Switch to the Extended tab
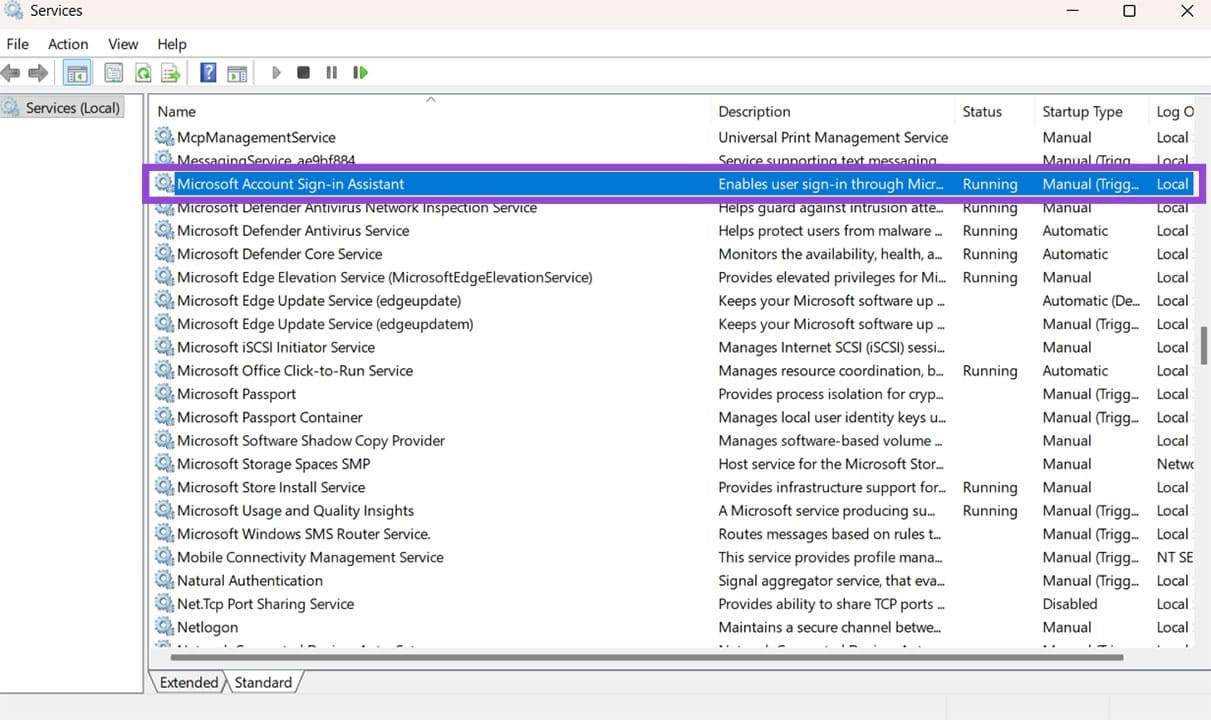The image size is (1211, 720). point(188,682)
